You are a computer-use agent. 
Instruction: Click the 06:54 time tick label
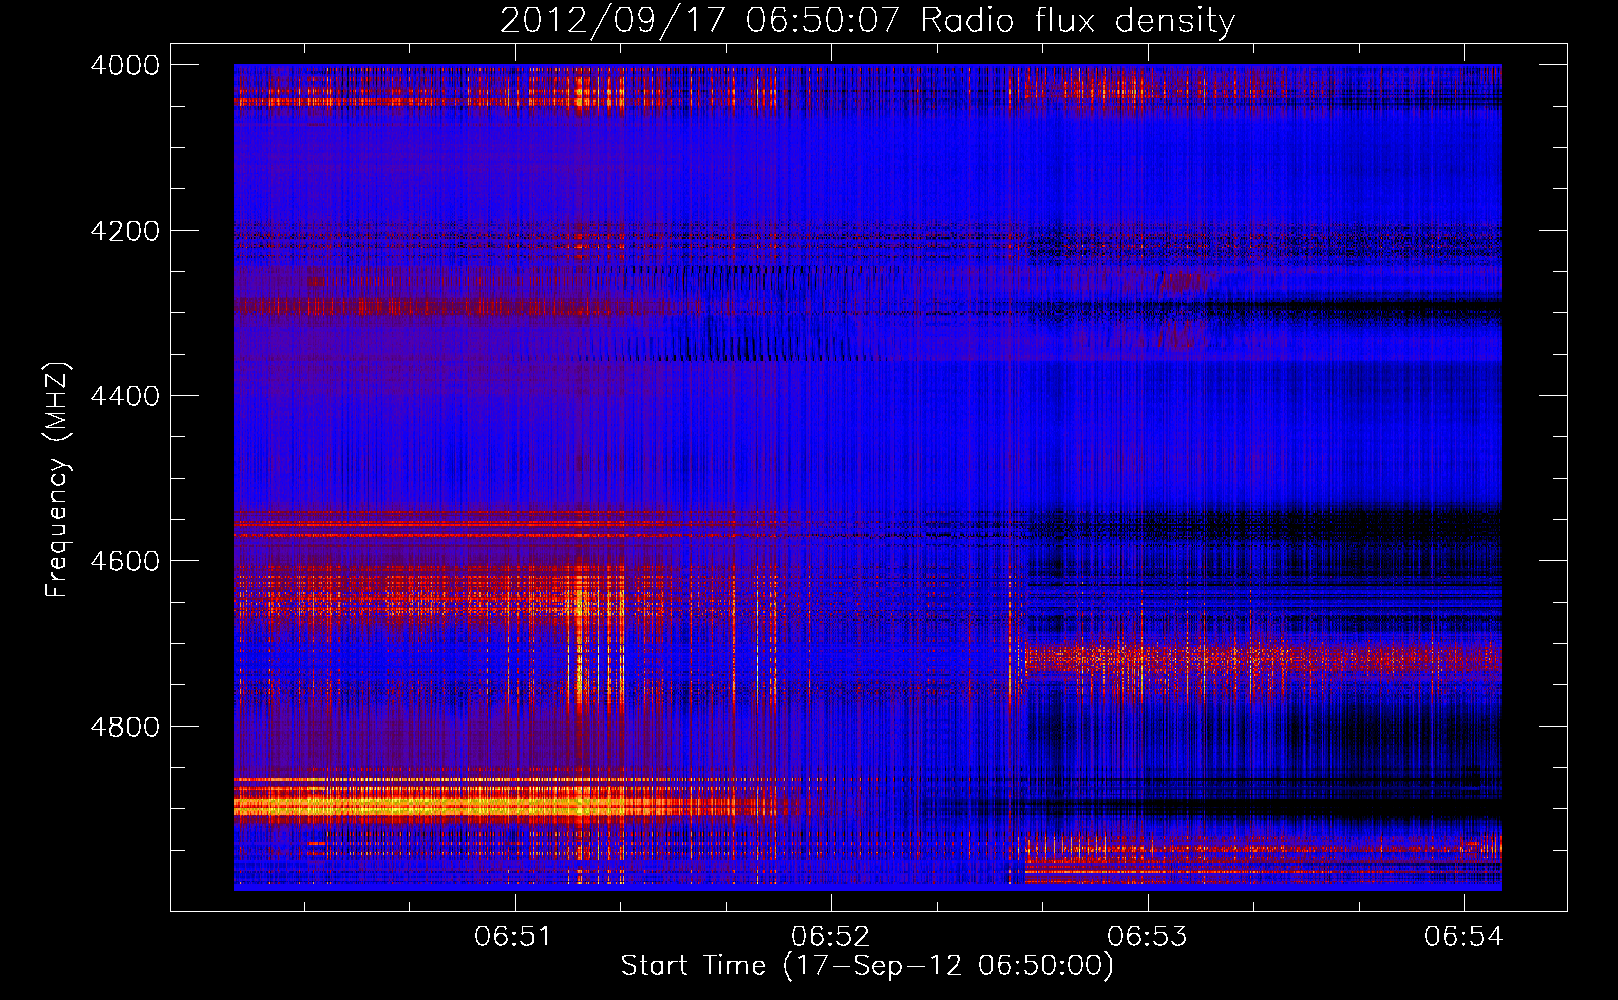pyautogui.click(x=1464, y=936)
